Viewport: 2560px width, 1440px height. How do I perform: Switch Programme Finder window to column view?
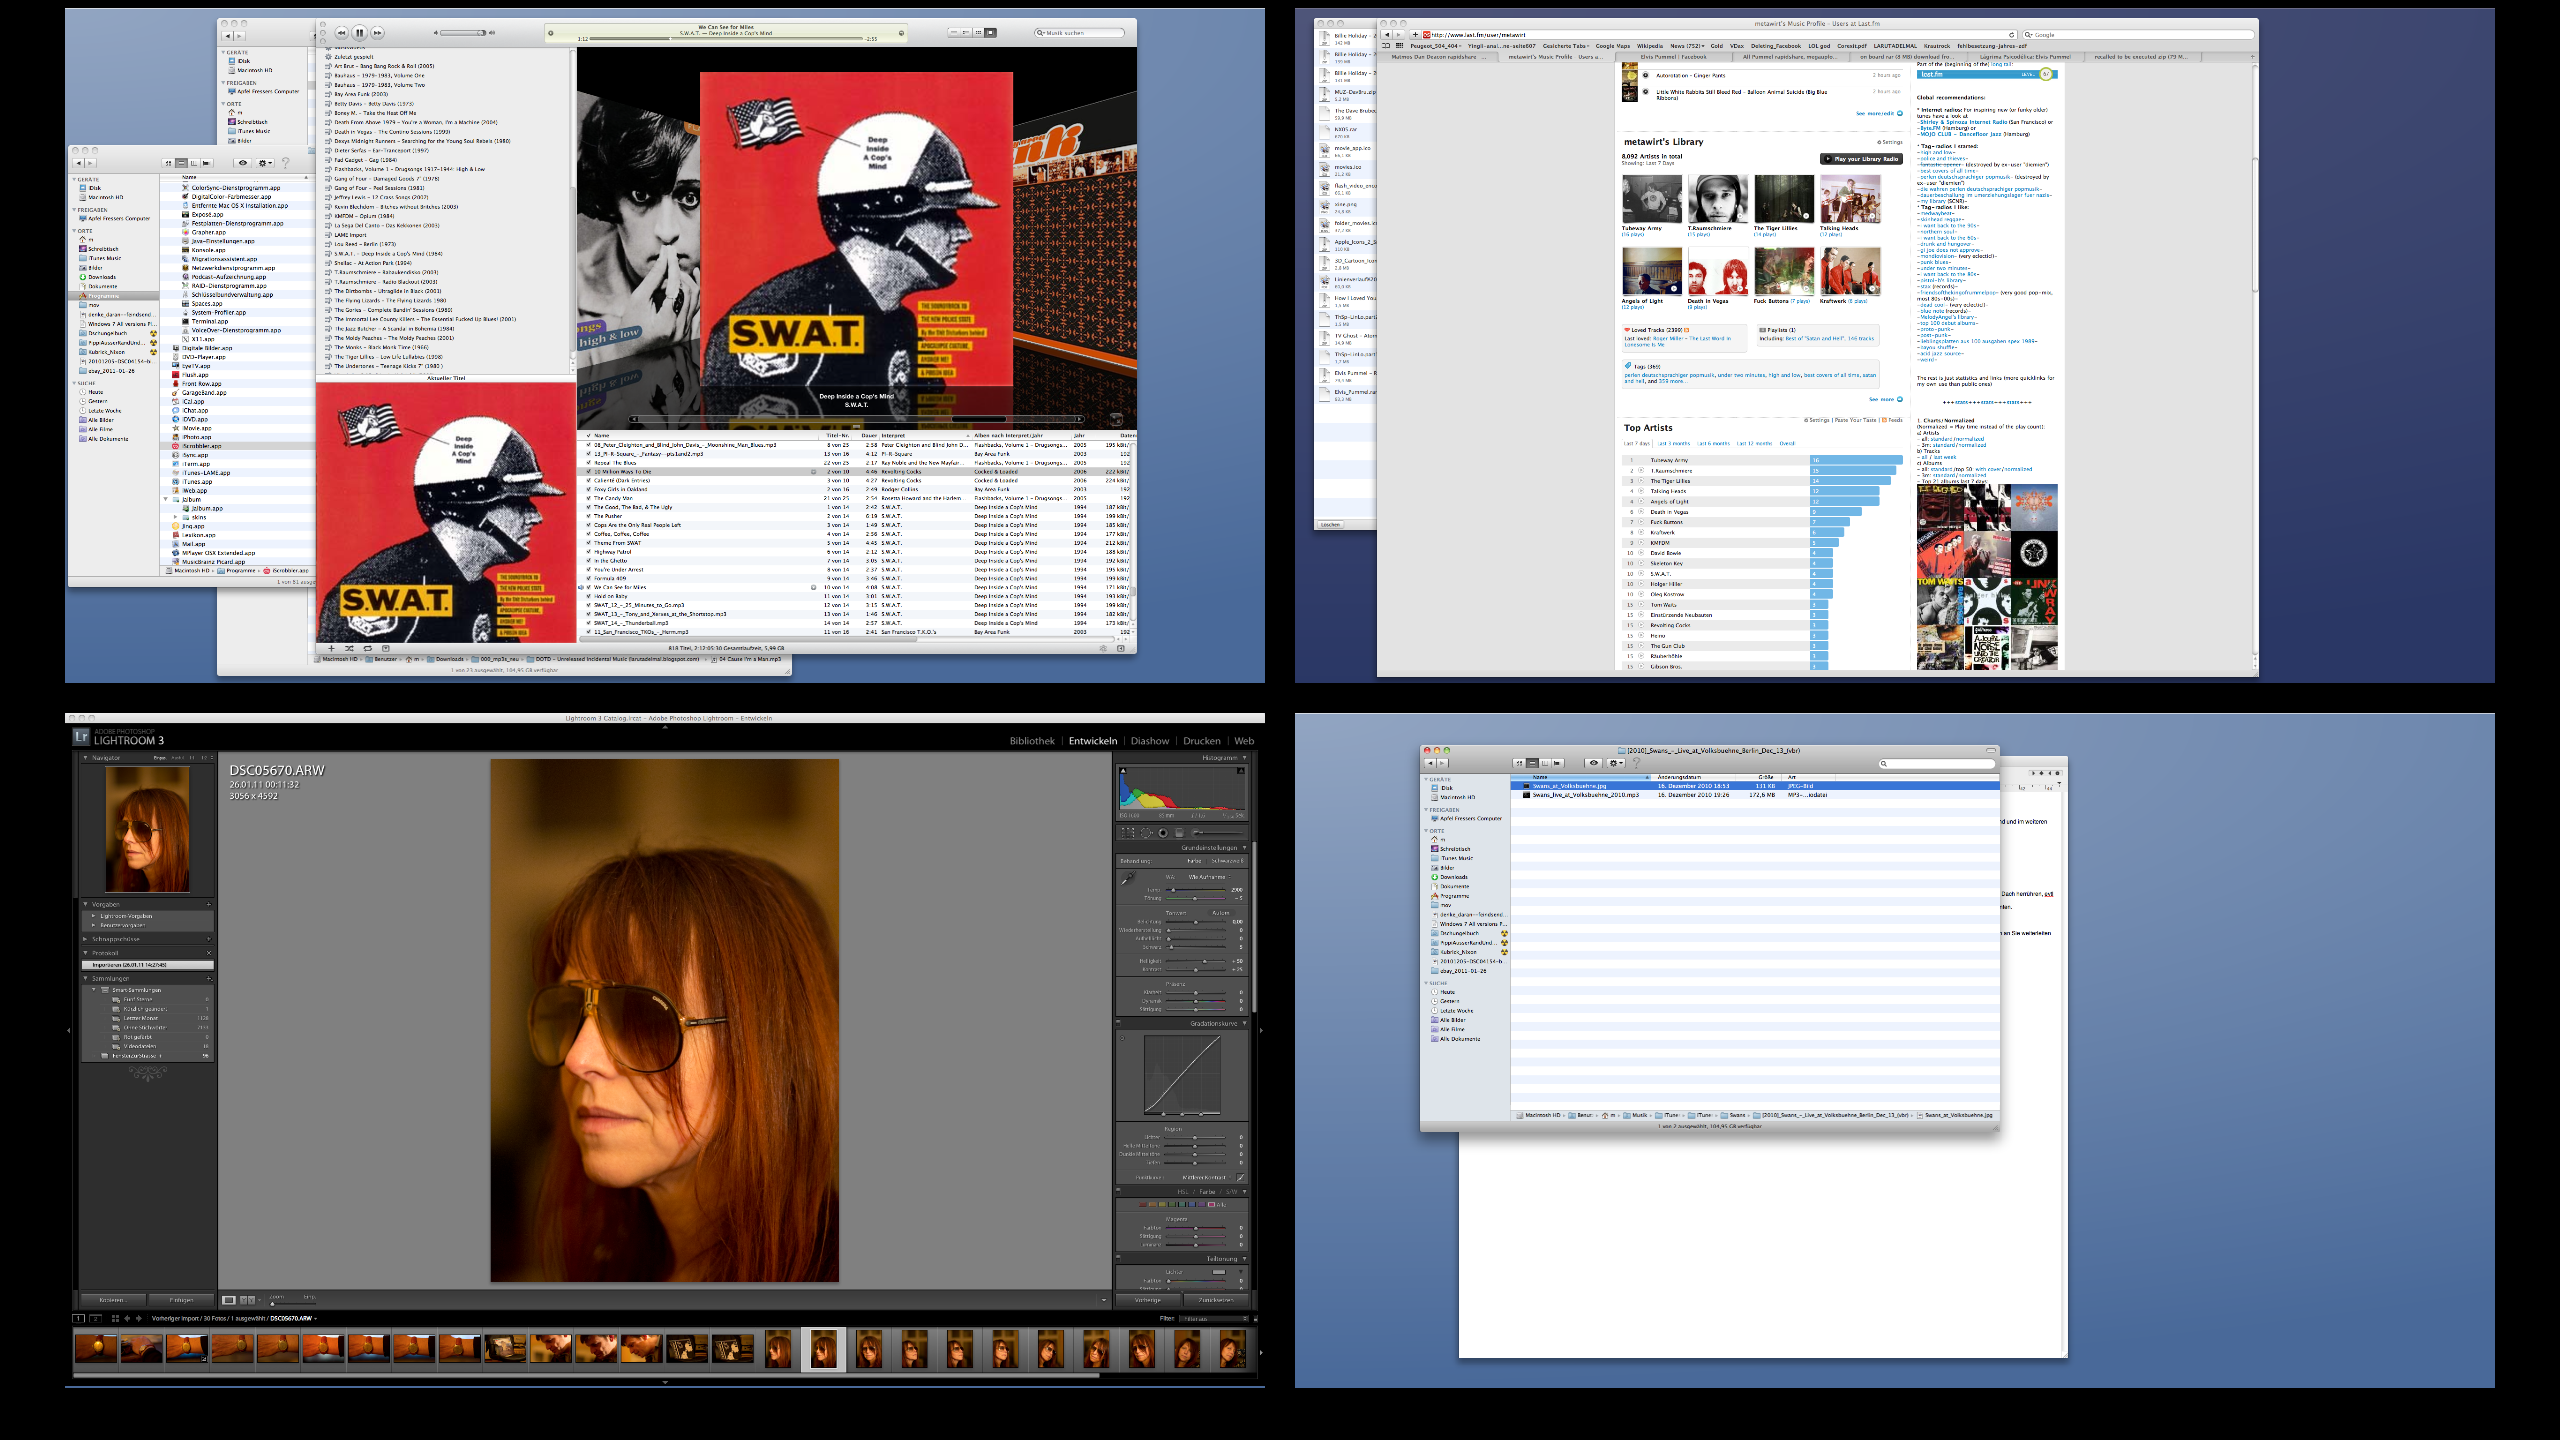194,162
